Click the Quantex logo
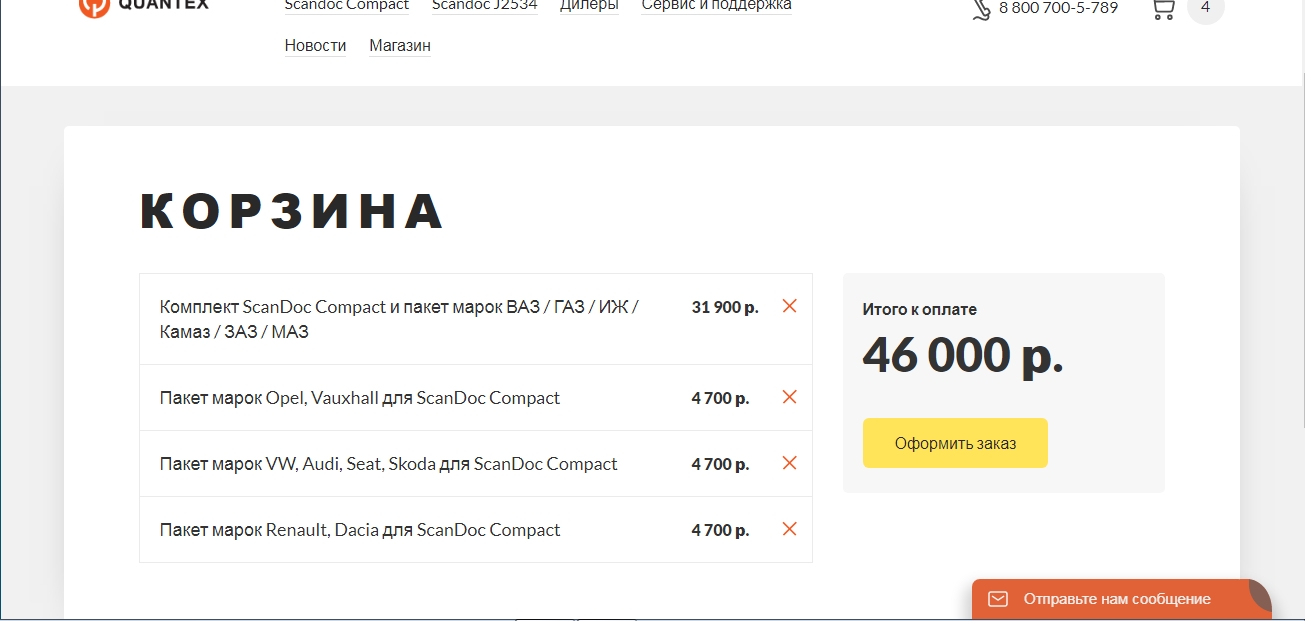 tap(144, 5)
